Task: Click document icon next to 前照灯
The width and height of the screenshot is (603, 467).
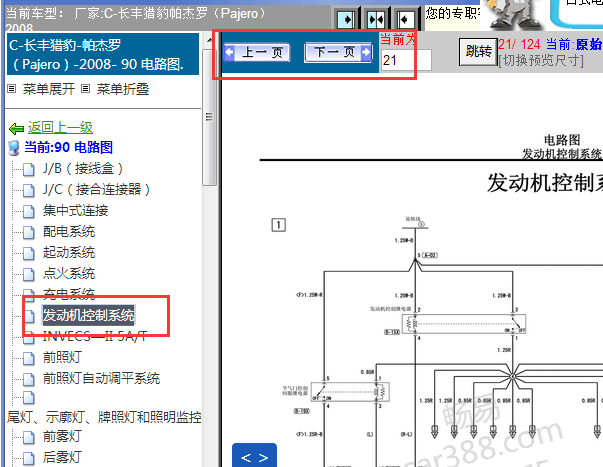Action: pos(29,358)
